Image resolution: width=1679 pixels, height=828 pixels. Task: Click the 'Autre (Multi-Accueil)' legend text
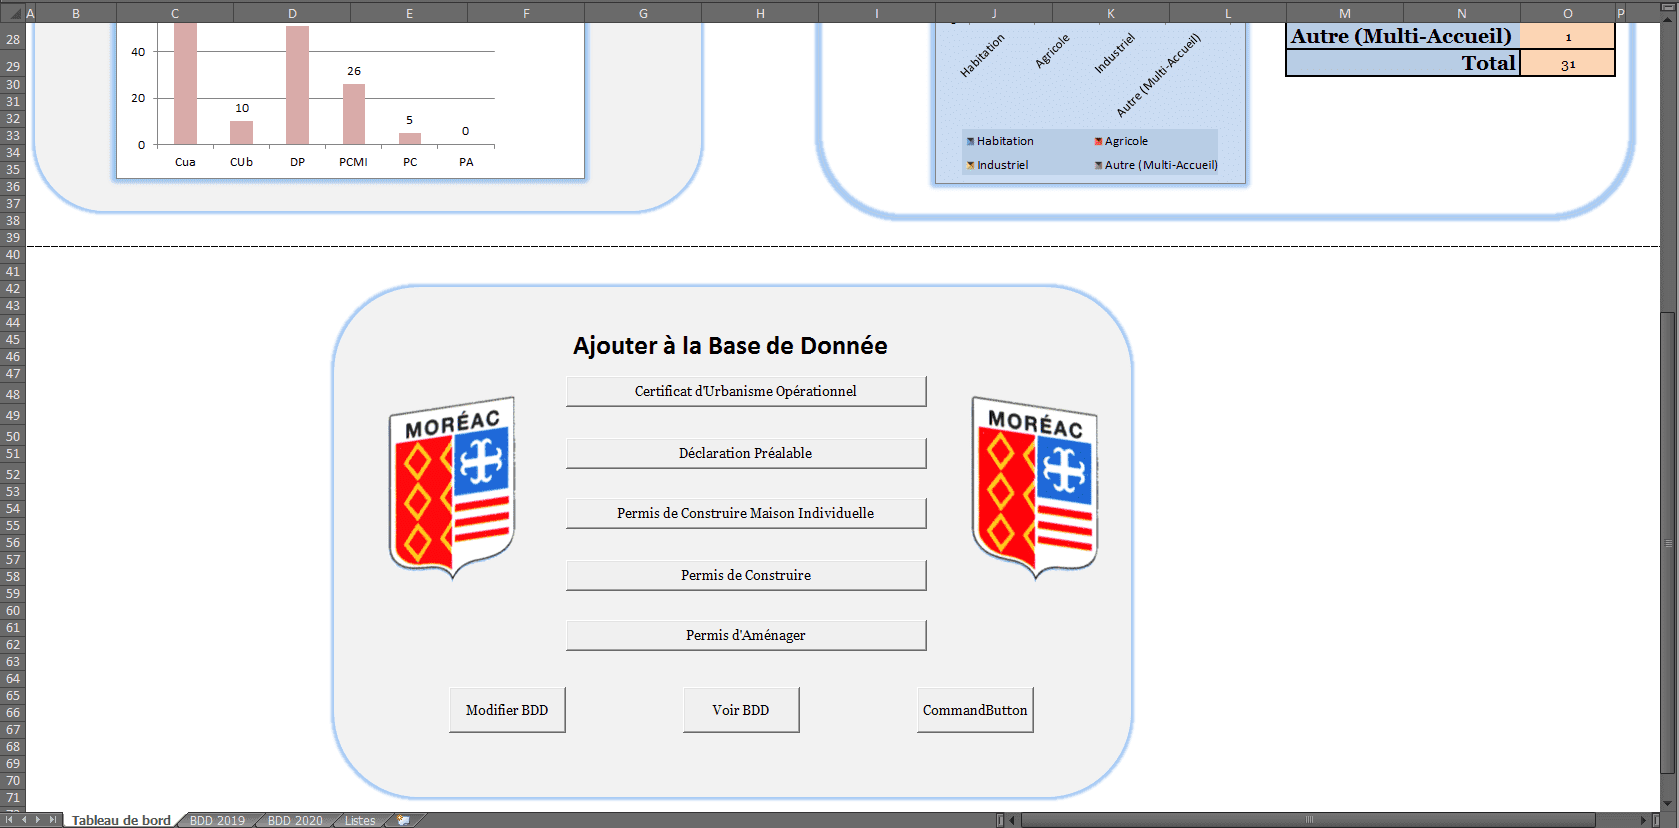point(1161,166)
